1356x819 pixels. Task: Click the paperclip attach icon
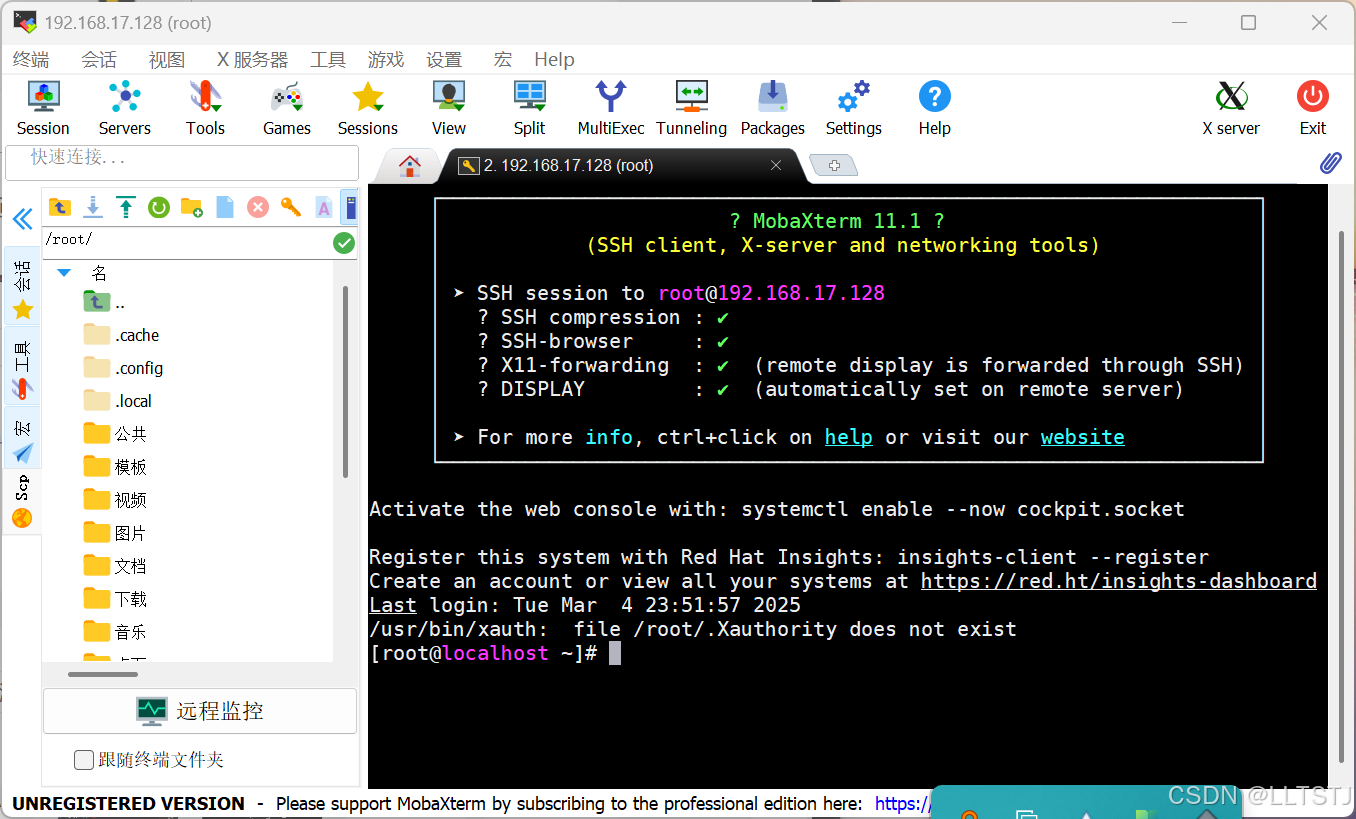(x=1330, y=163)
